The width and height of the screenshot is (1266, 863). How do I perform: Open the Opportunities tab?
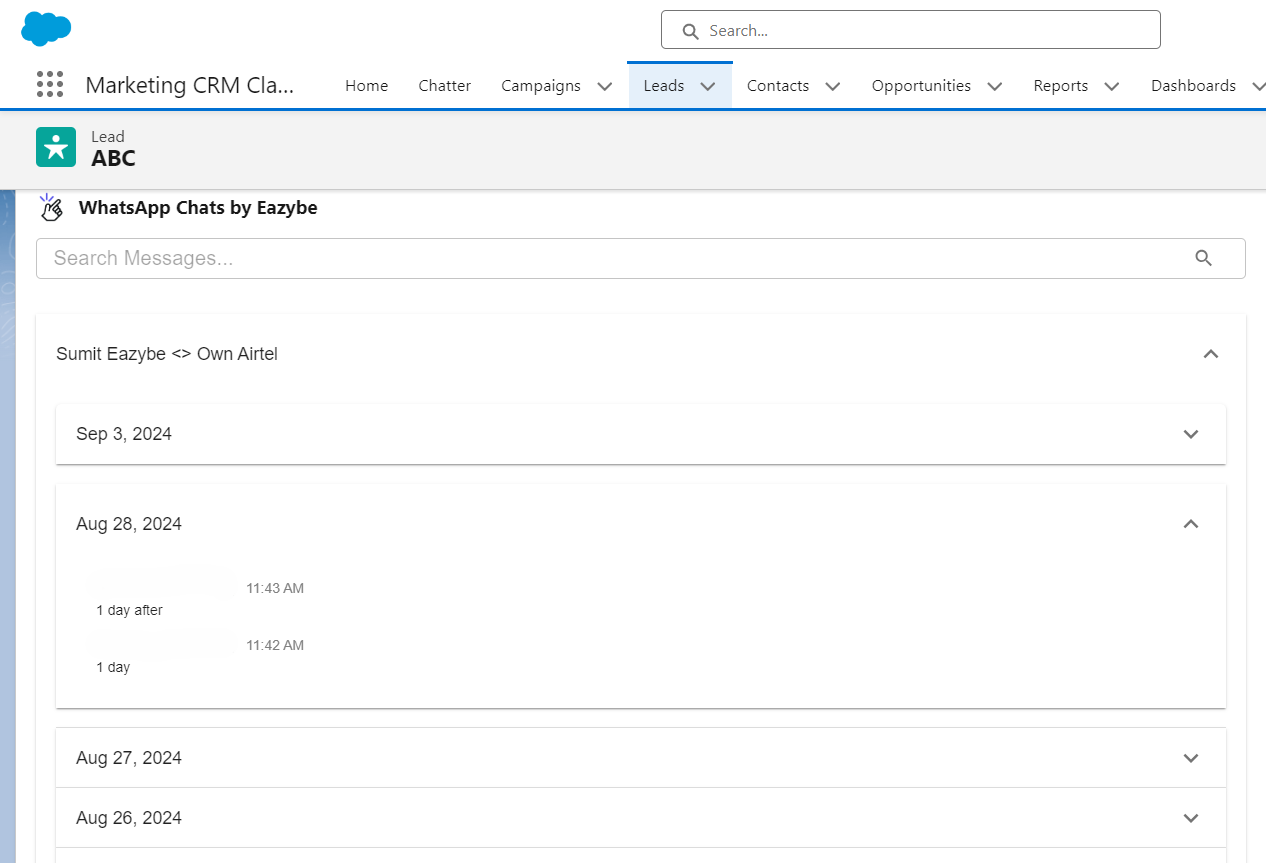[921, 86]
